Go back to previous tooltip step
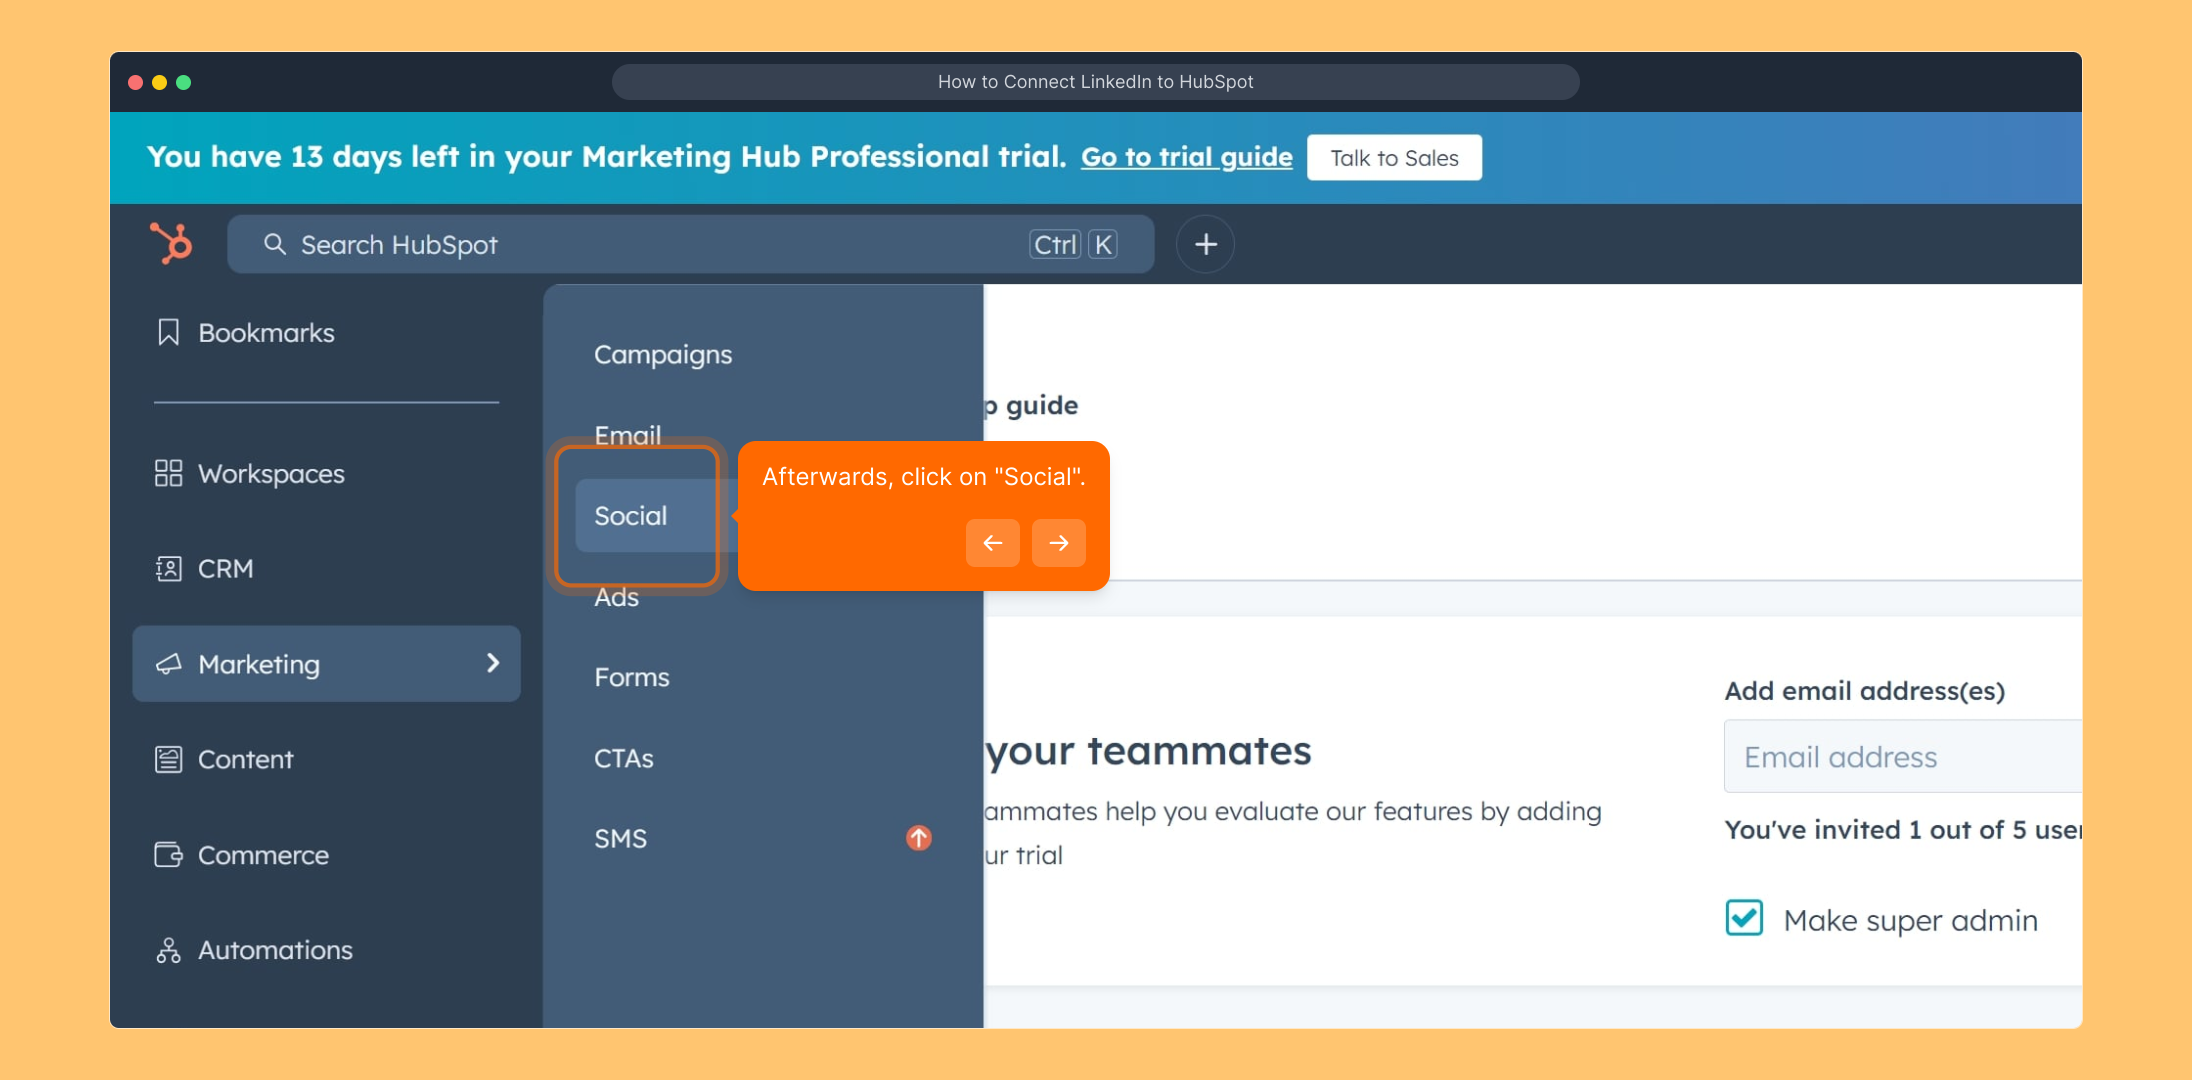The height and width of the screenshot is (1080, 2192). [x=992, y=543]
